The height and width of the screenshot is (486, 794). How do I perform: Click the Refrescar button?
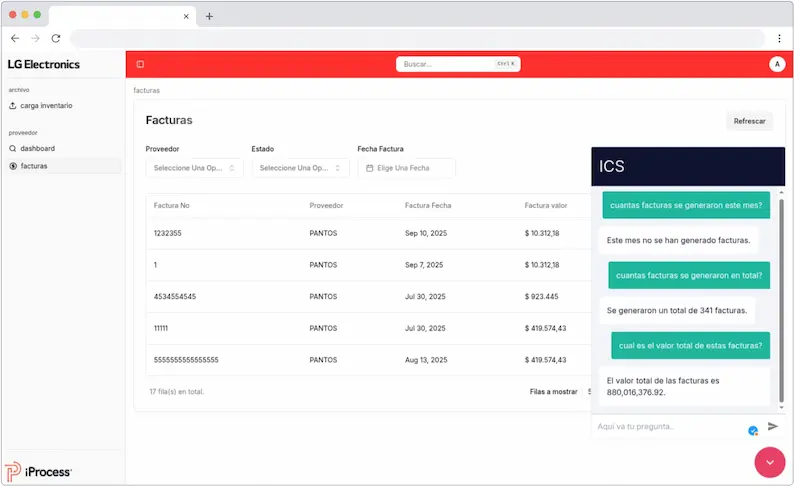[749, 121]
